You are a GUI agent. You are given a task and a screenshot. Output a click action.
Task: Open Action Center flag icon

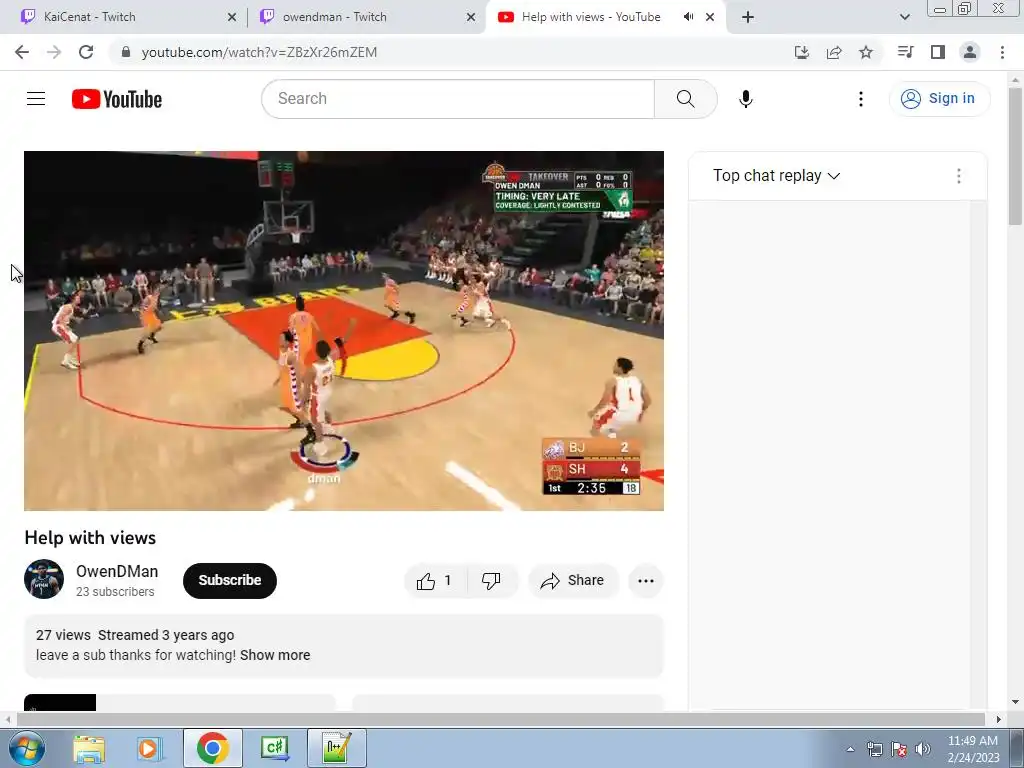(899, 749)
